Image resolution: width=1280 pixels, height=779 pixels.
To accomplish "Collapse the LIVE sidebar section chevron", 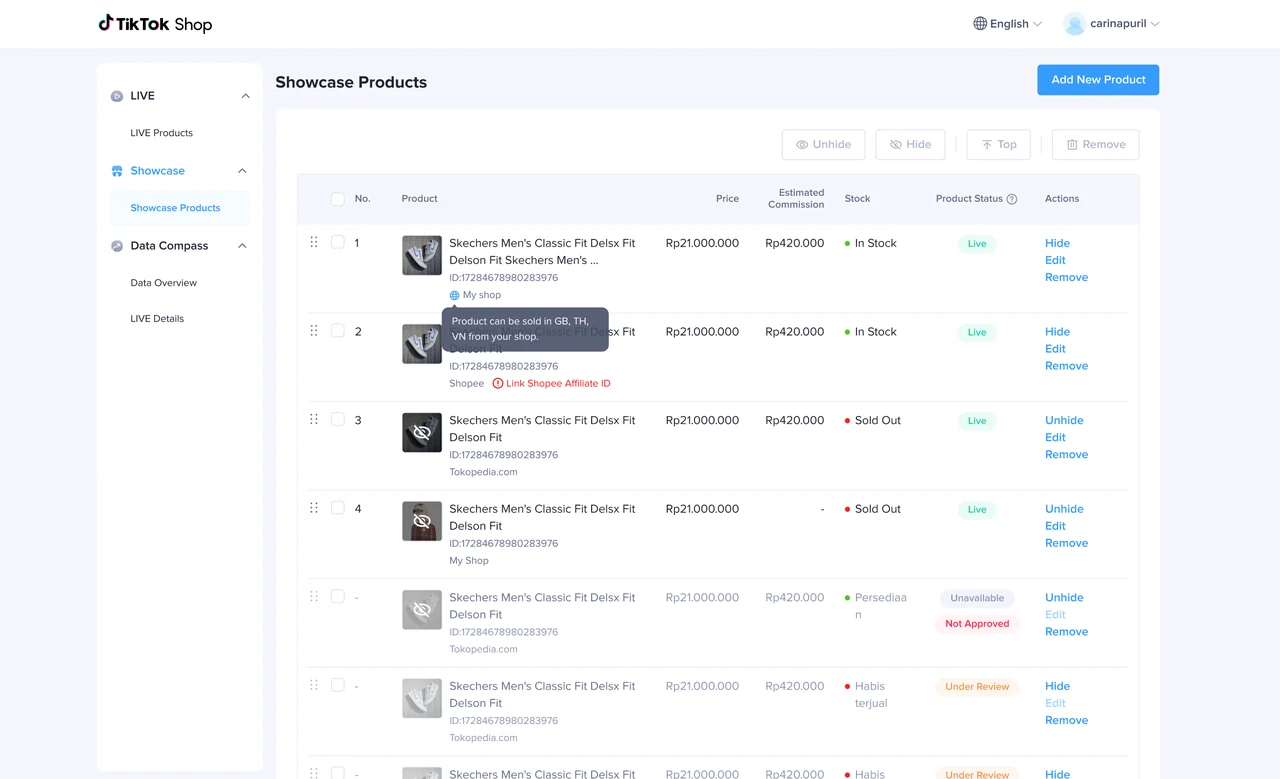I will pos(245,96).
